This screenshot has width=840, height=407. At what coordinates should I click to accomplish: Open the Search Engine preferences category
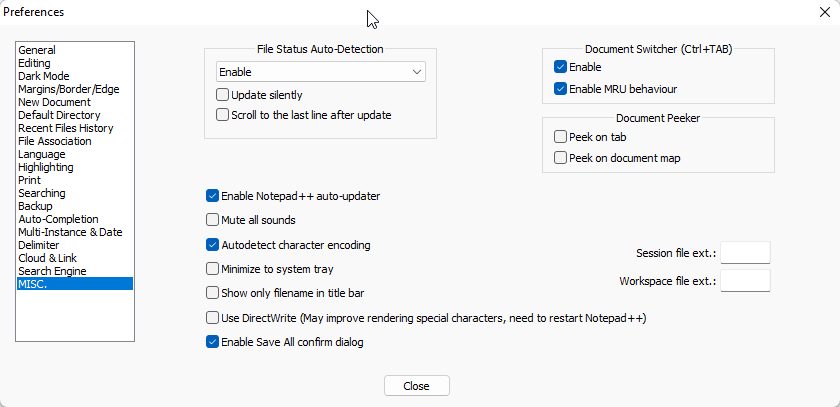52,271
